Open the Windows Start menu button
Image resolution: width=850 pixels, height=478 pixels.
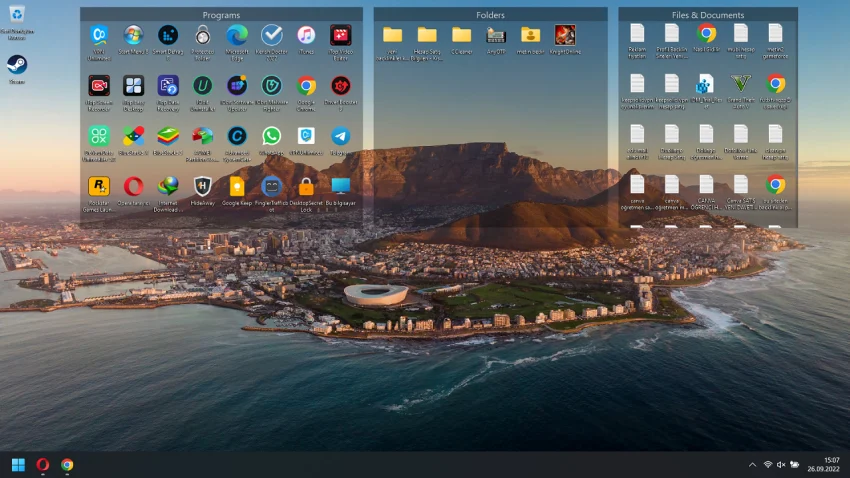[18, 465]
